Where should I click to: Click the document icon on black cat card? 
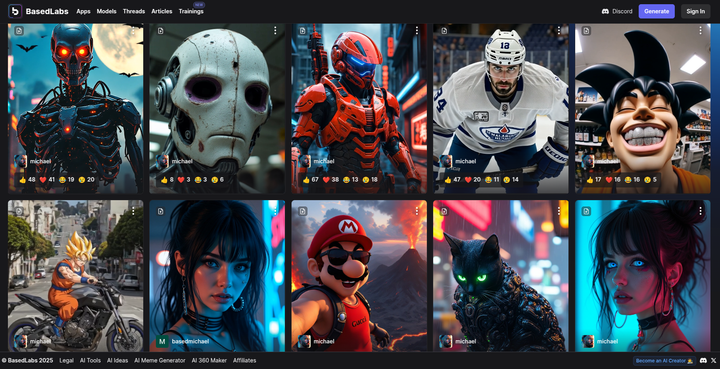coord(444,211)
